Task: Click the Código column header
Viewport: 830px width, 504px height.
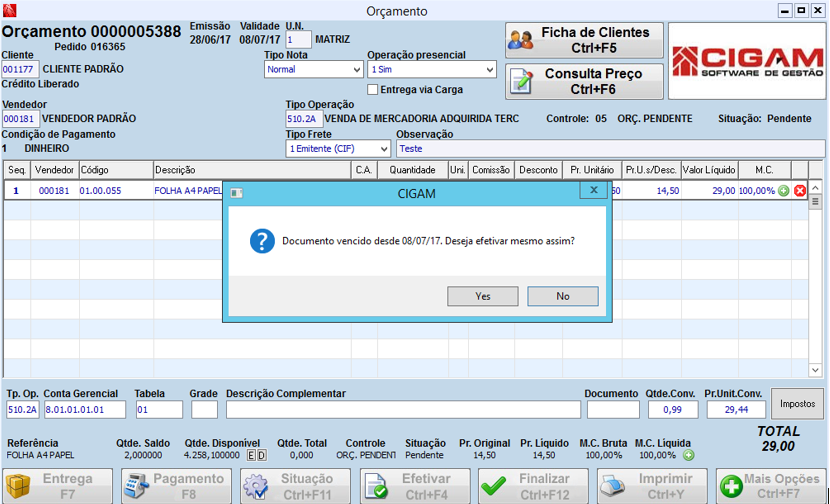Action: (116, 170)
